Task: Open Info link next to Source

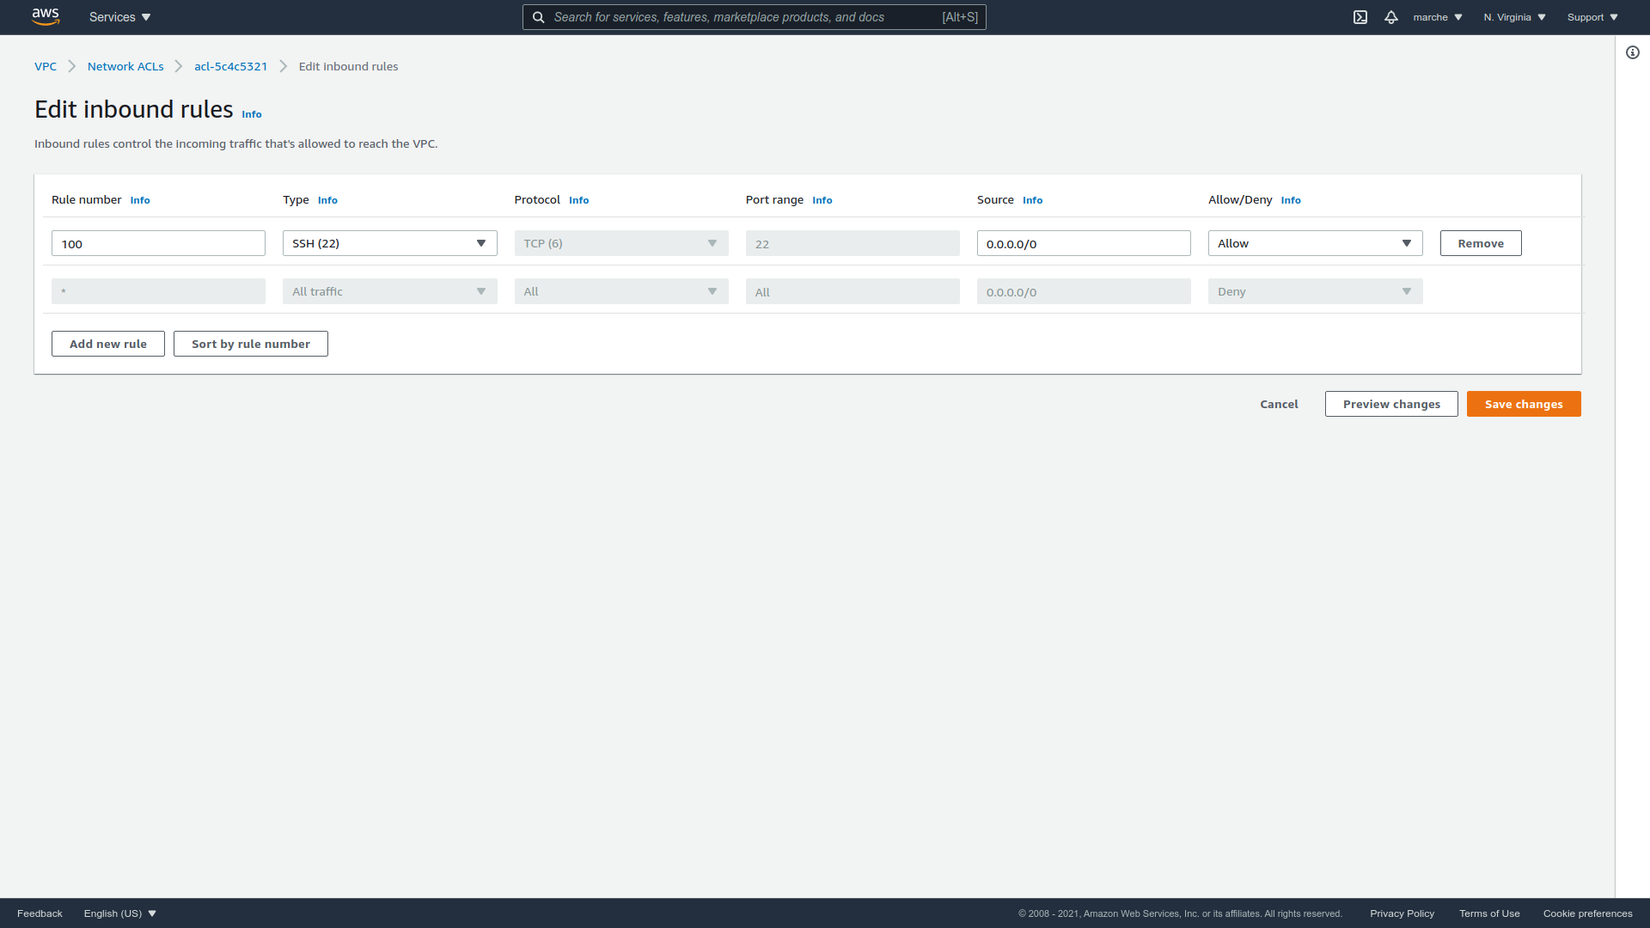Action: click(x=1033, y=200)
